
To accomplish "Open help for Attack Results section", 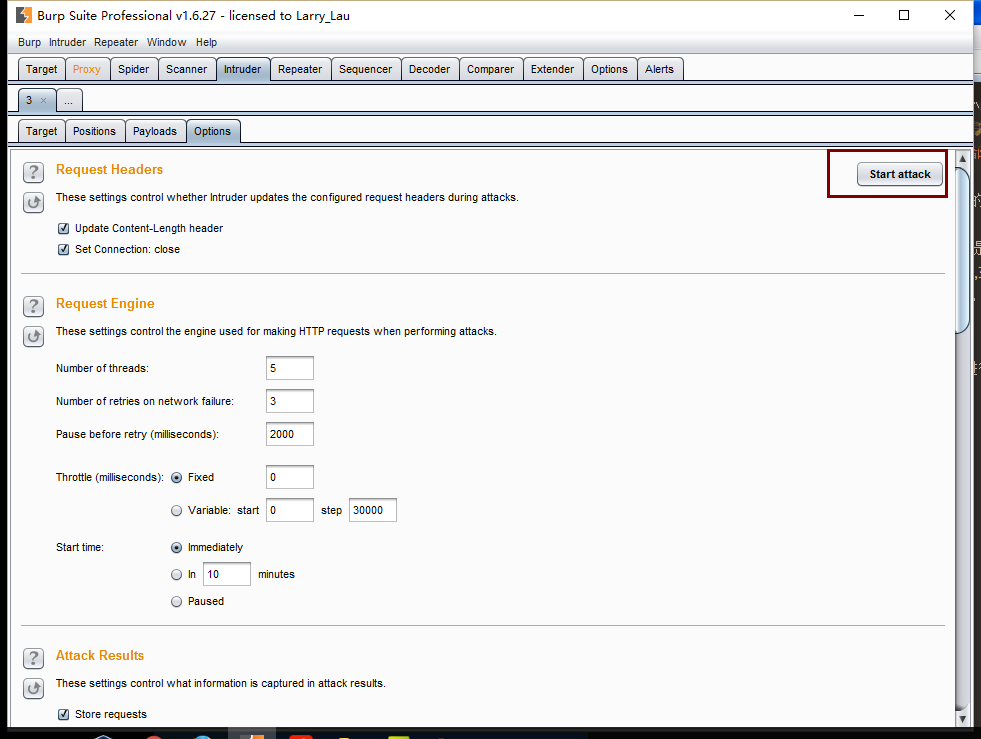I will pos(34,658).
